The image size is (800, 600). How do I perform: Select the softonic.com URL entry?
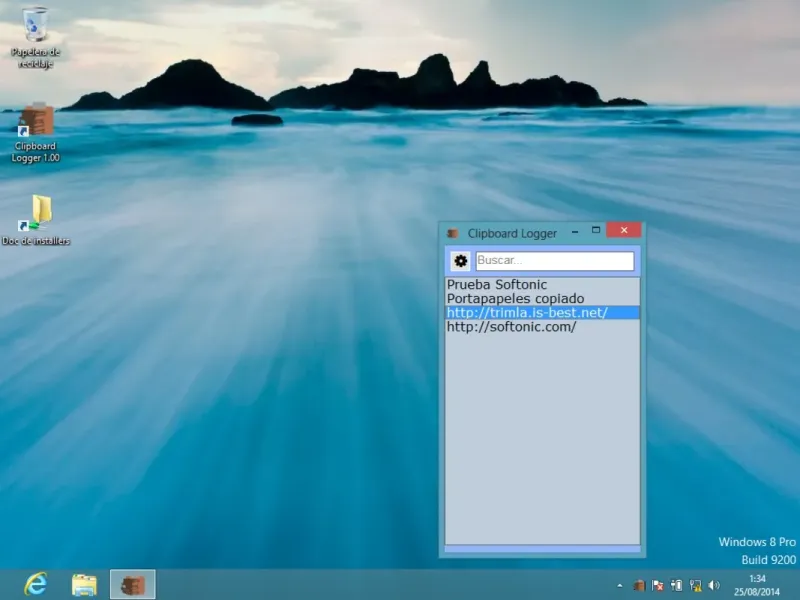(x=511, y=327)
